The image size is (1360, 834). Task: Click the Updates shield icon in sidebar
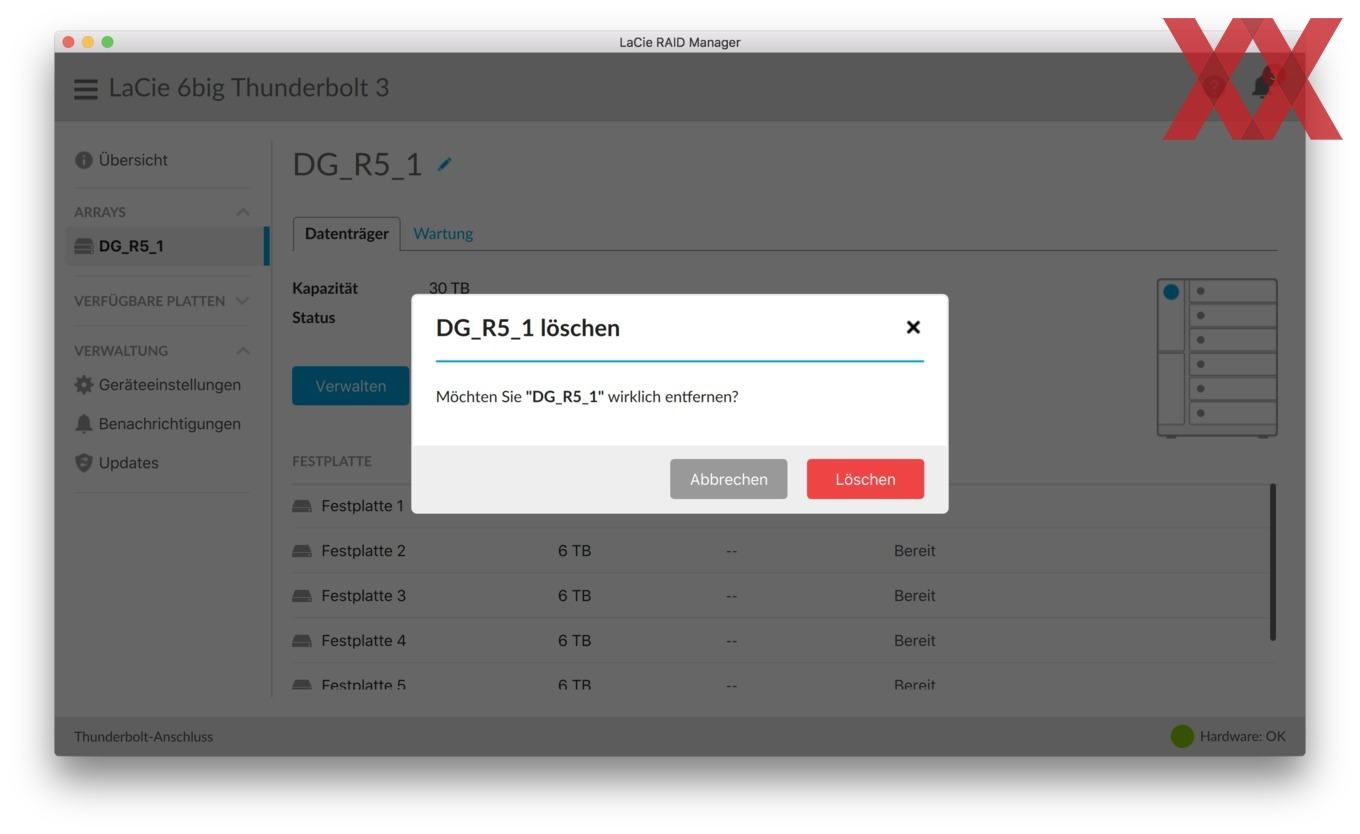83,463
